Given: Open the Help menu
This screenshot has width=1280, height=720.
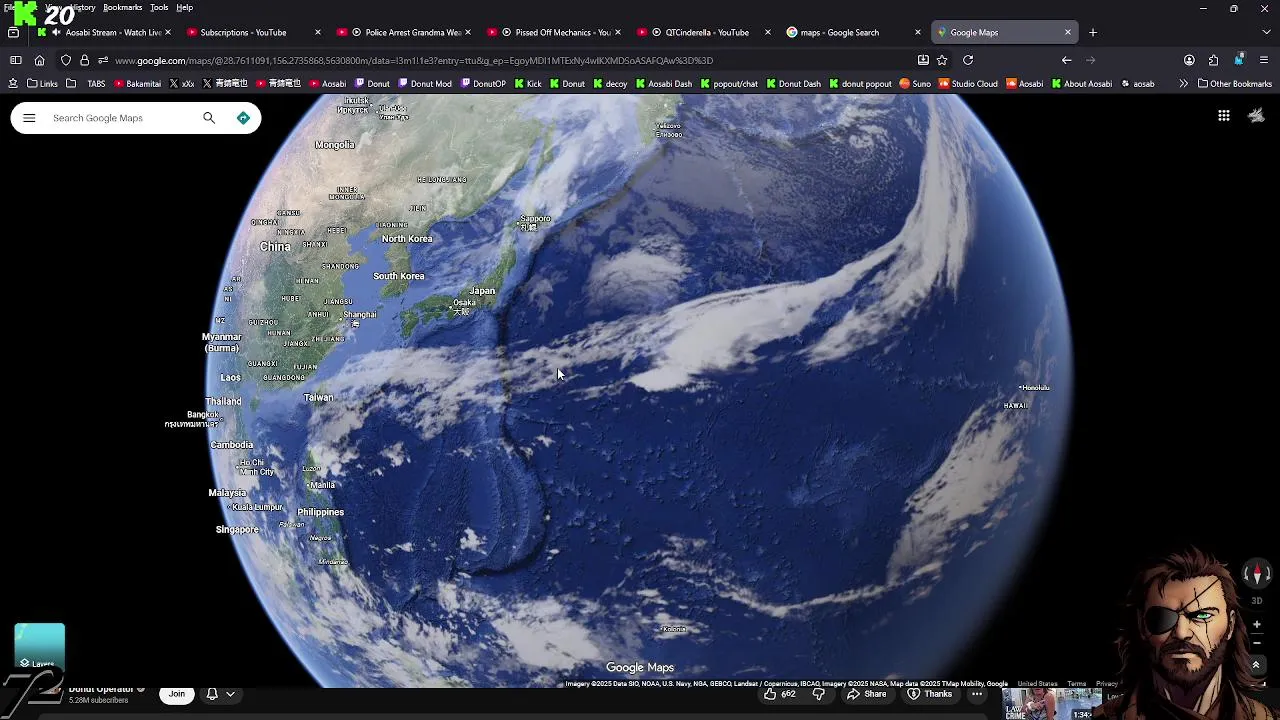Looking at the screenshot, I should (185, 7).
